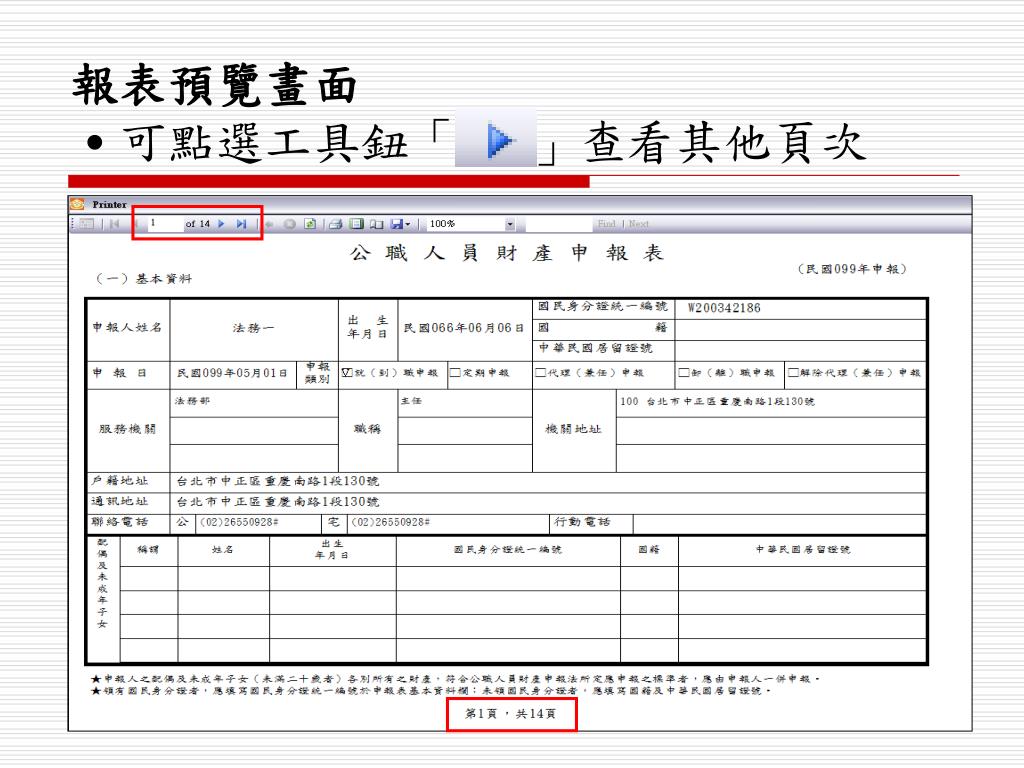The width and height of the screenshot is (1024, 768).
Task: Click the print icon in toolbar
Action: tap(336, 224)
